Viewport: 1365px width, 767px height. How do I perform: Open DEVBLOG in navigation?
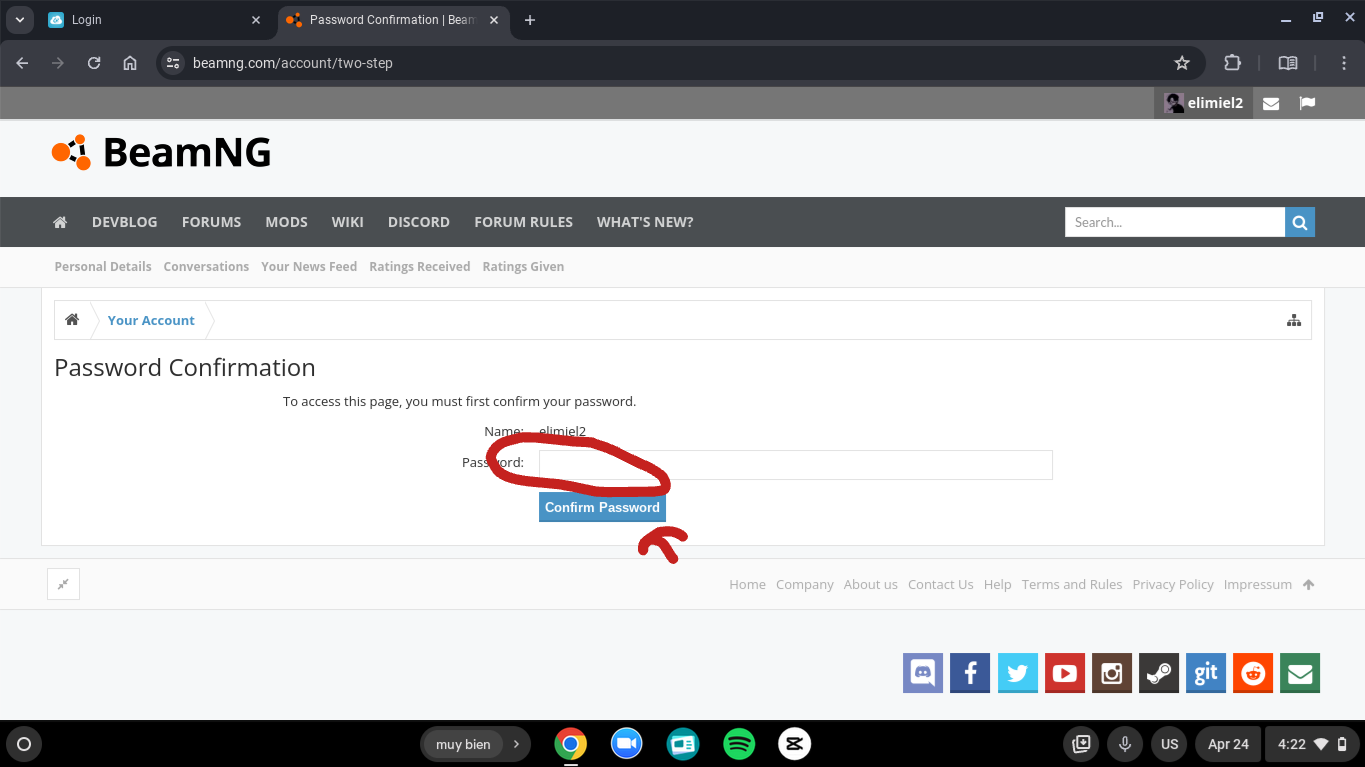click(125, 222)
